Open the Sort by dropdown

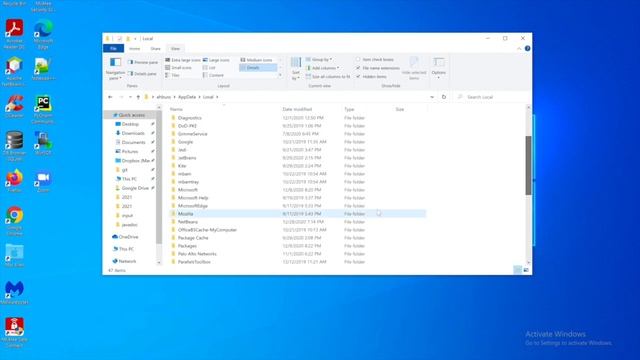[x=296, y=69]
